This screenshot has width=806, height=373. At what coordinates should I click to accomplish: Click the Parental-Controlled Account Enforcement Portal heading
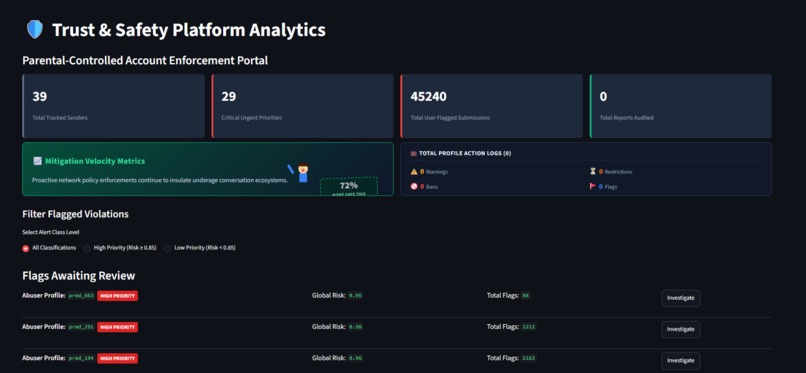145,61
